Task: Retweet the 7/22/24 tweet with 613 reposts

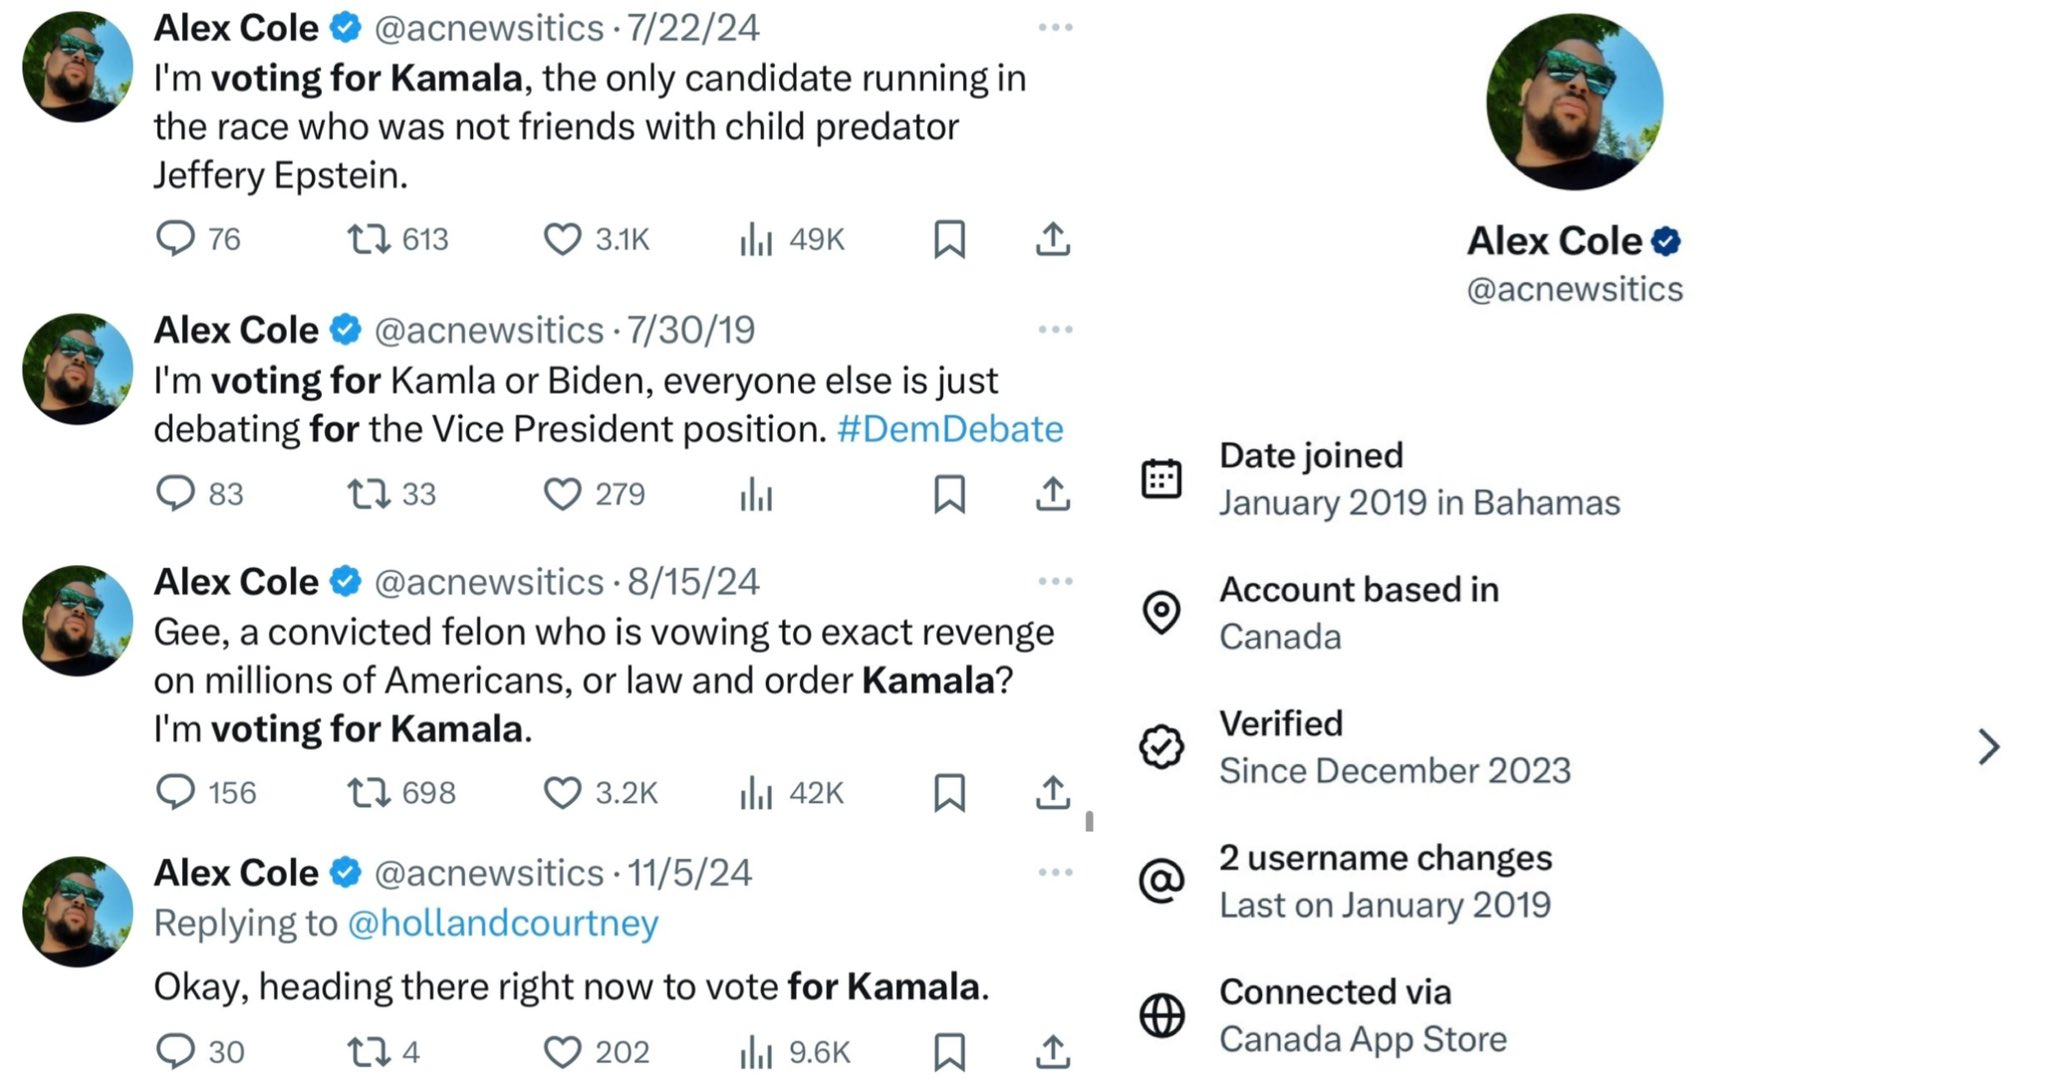Action: [x=368, y=240]
